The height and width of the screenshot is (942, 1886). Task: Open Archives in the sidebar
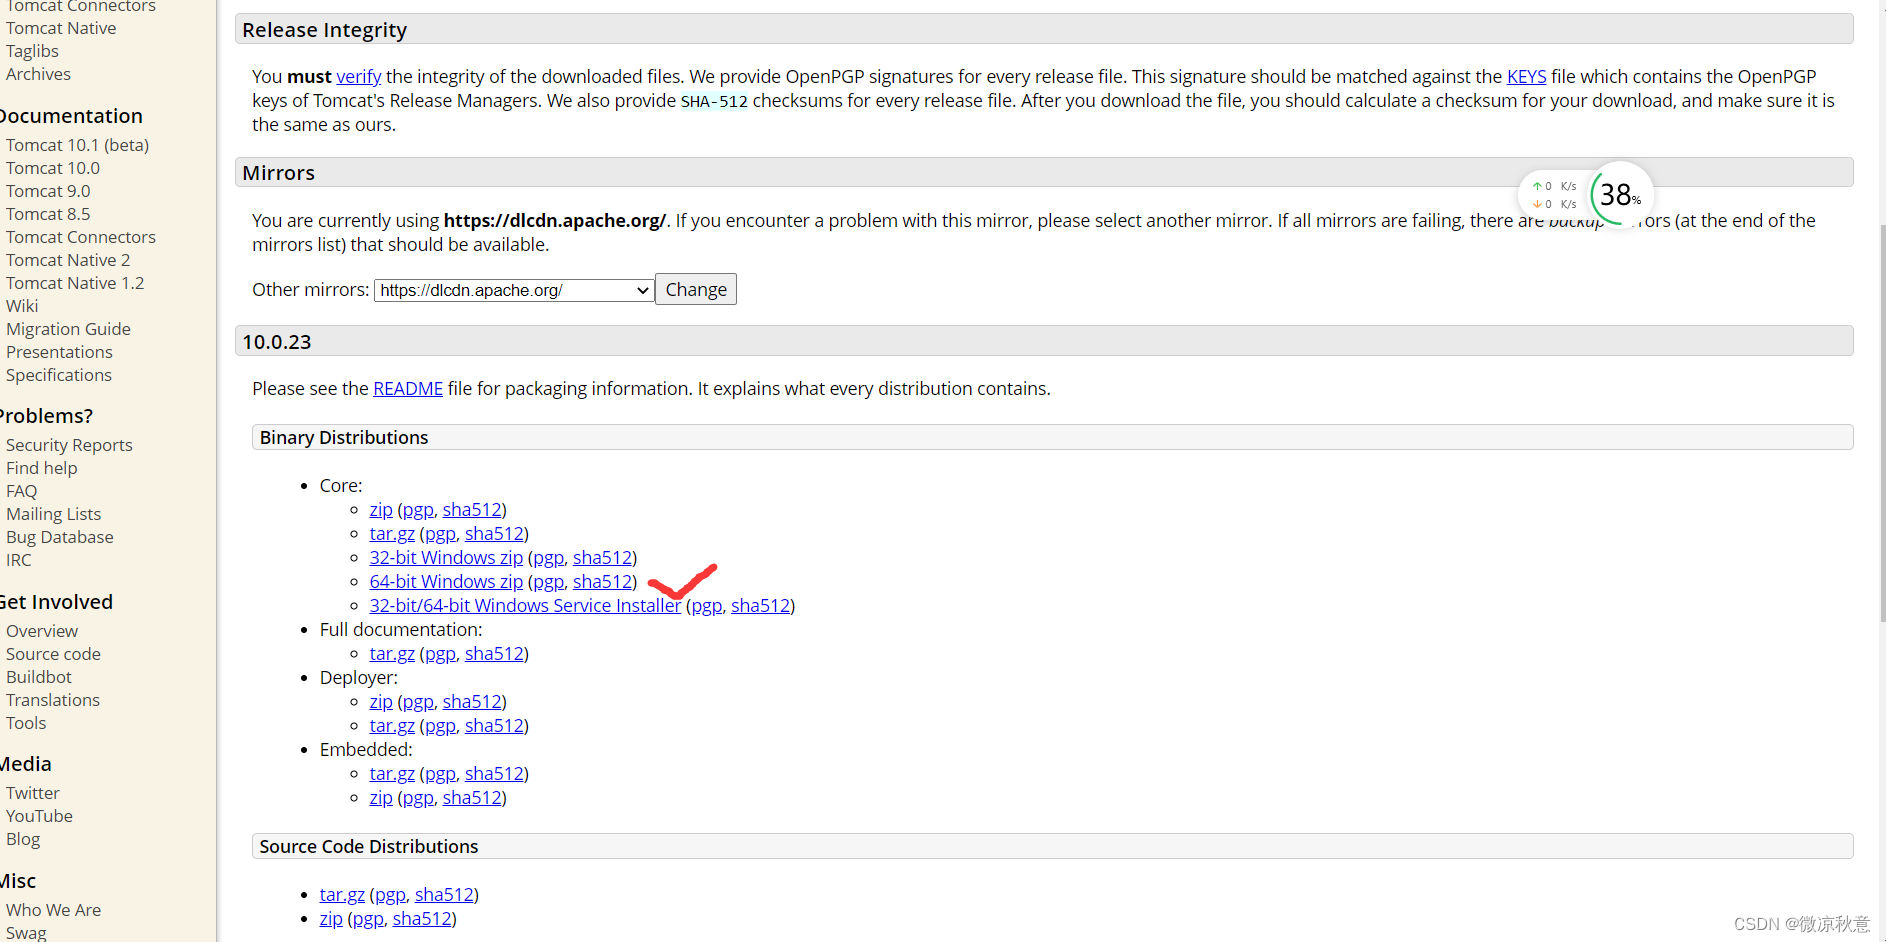point(38,74)
